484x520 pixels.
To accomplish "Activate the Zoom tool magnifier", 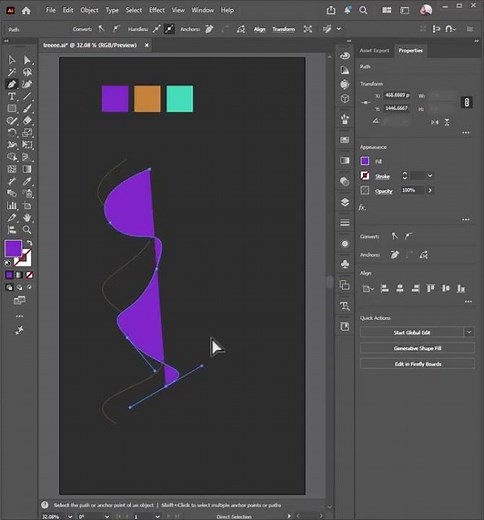I will click(27, 230).
